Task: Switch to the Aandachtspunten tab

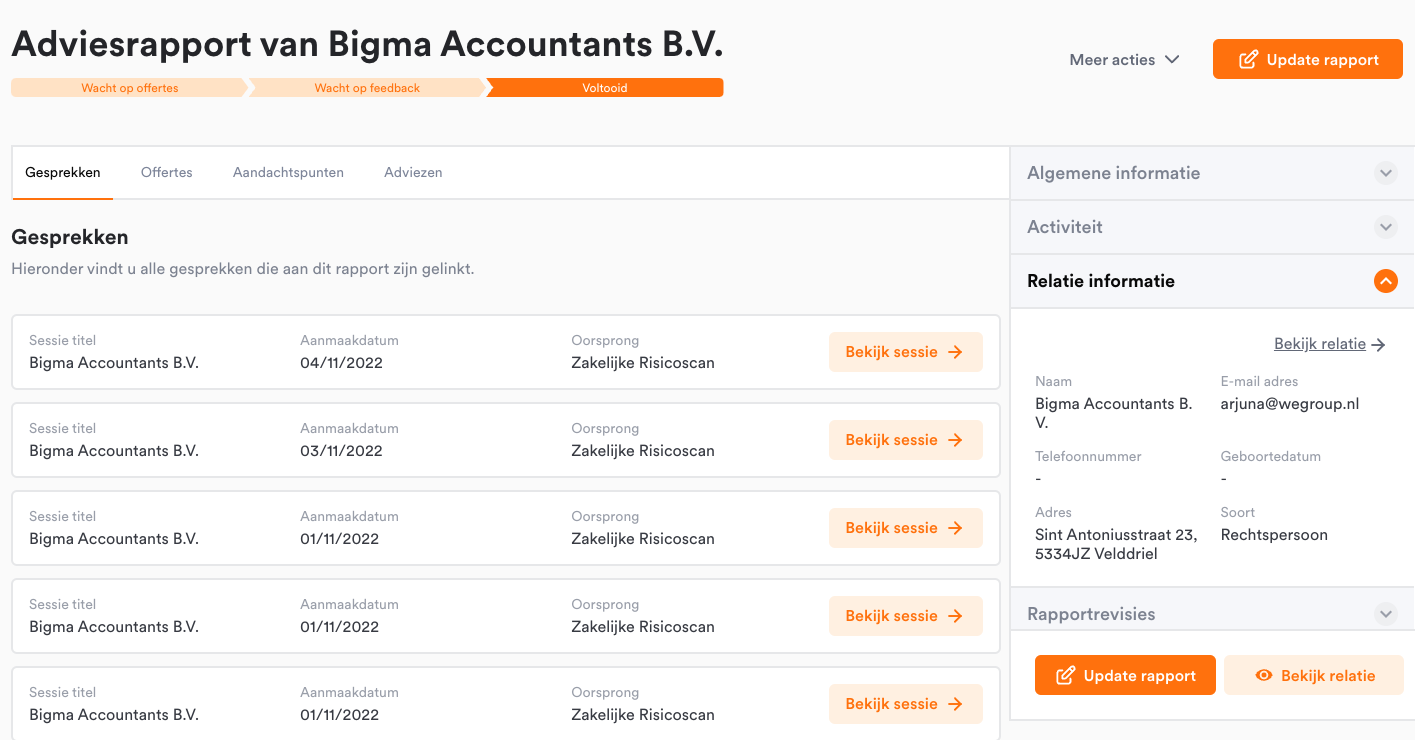Action: tap(288, 173)
